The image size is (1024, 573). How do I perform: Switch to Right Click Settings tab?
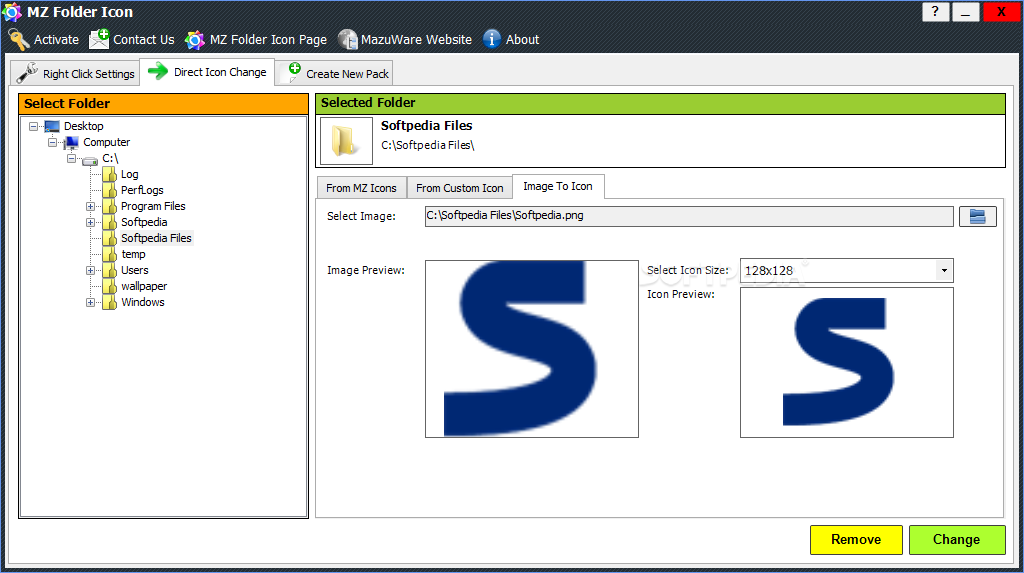pyautogui.click(x=75, y=73)
